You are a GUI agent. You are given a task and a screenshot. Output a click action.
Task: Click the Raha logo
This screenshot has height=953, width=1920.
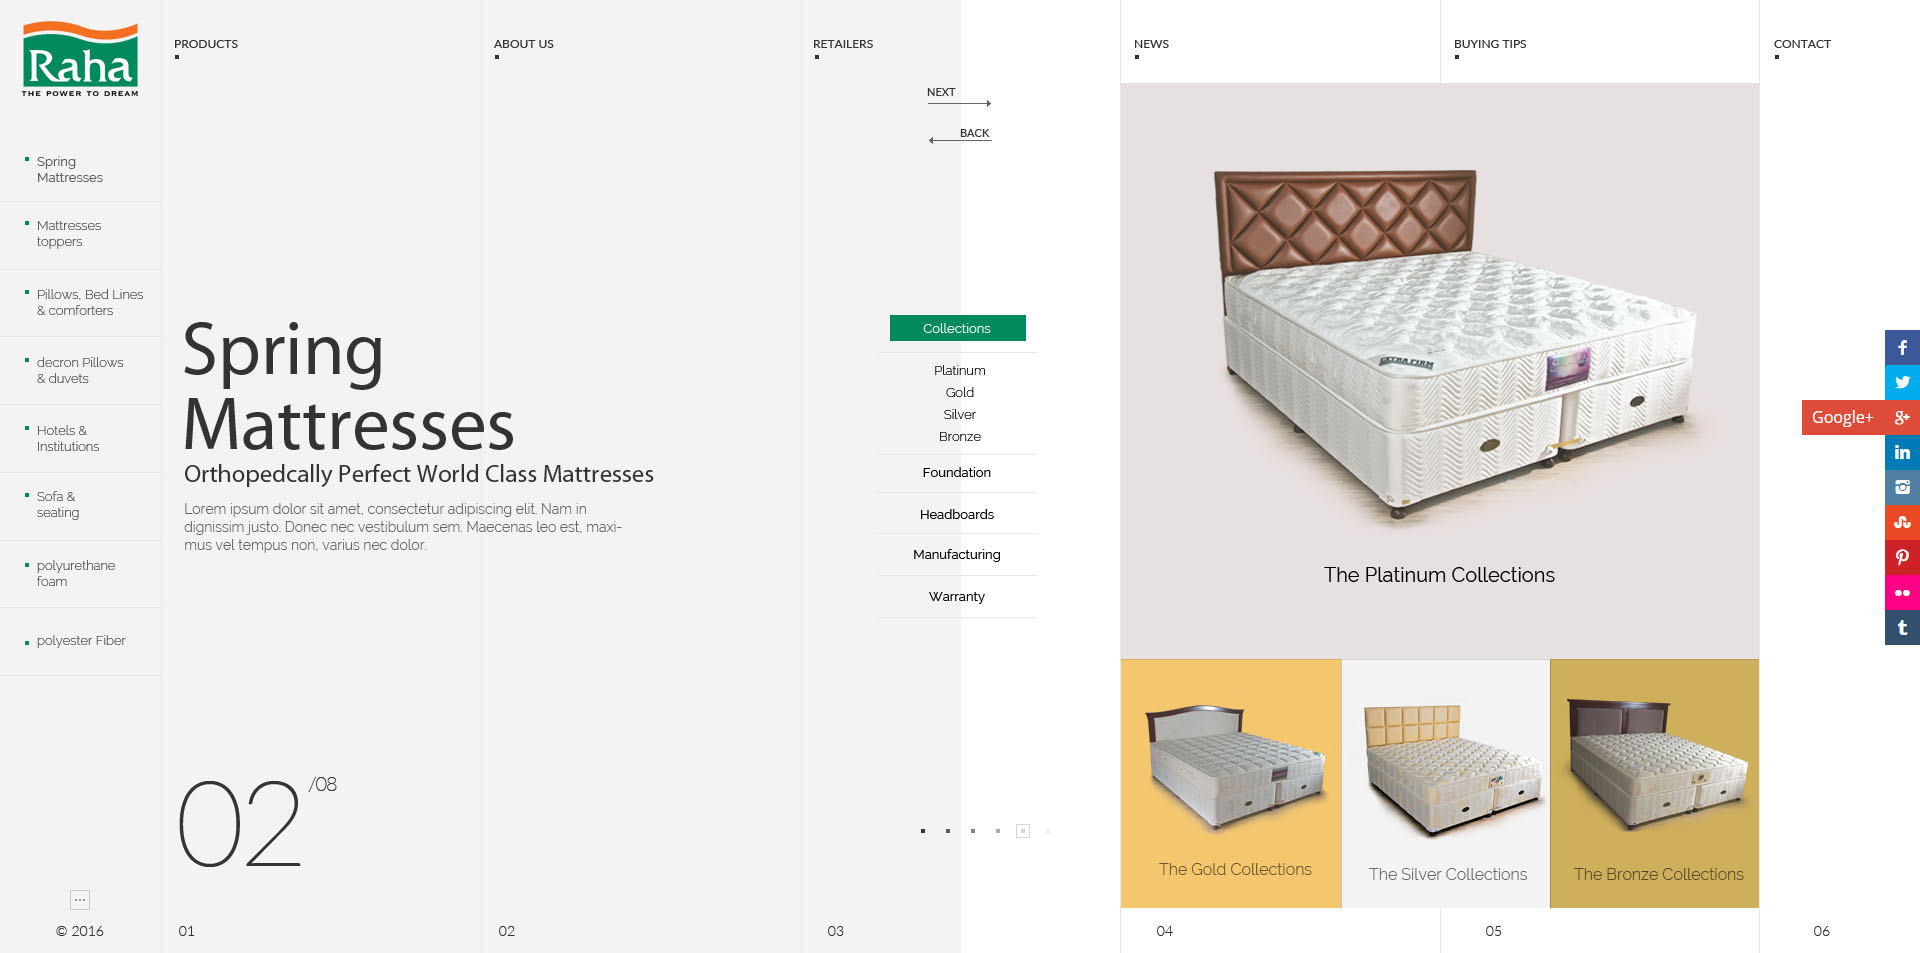tap(80, 59)
